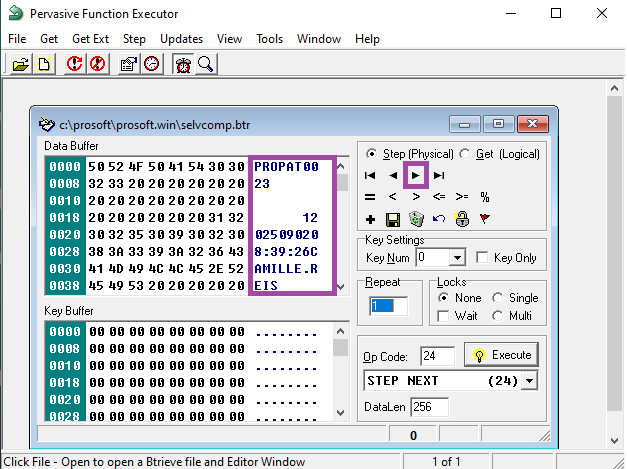Click the PROPAT00 text in Data Buffer
The height and width of the screenshot is (469, 627).
coord(286,166)
